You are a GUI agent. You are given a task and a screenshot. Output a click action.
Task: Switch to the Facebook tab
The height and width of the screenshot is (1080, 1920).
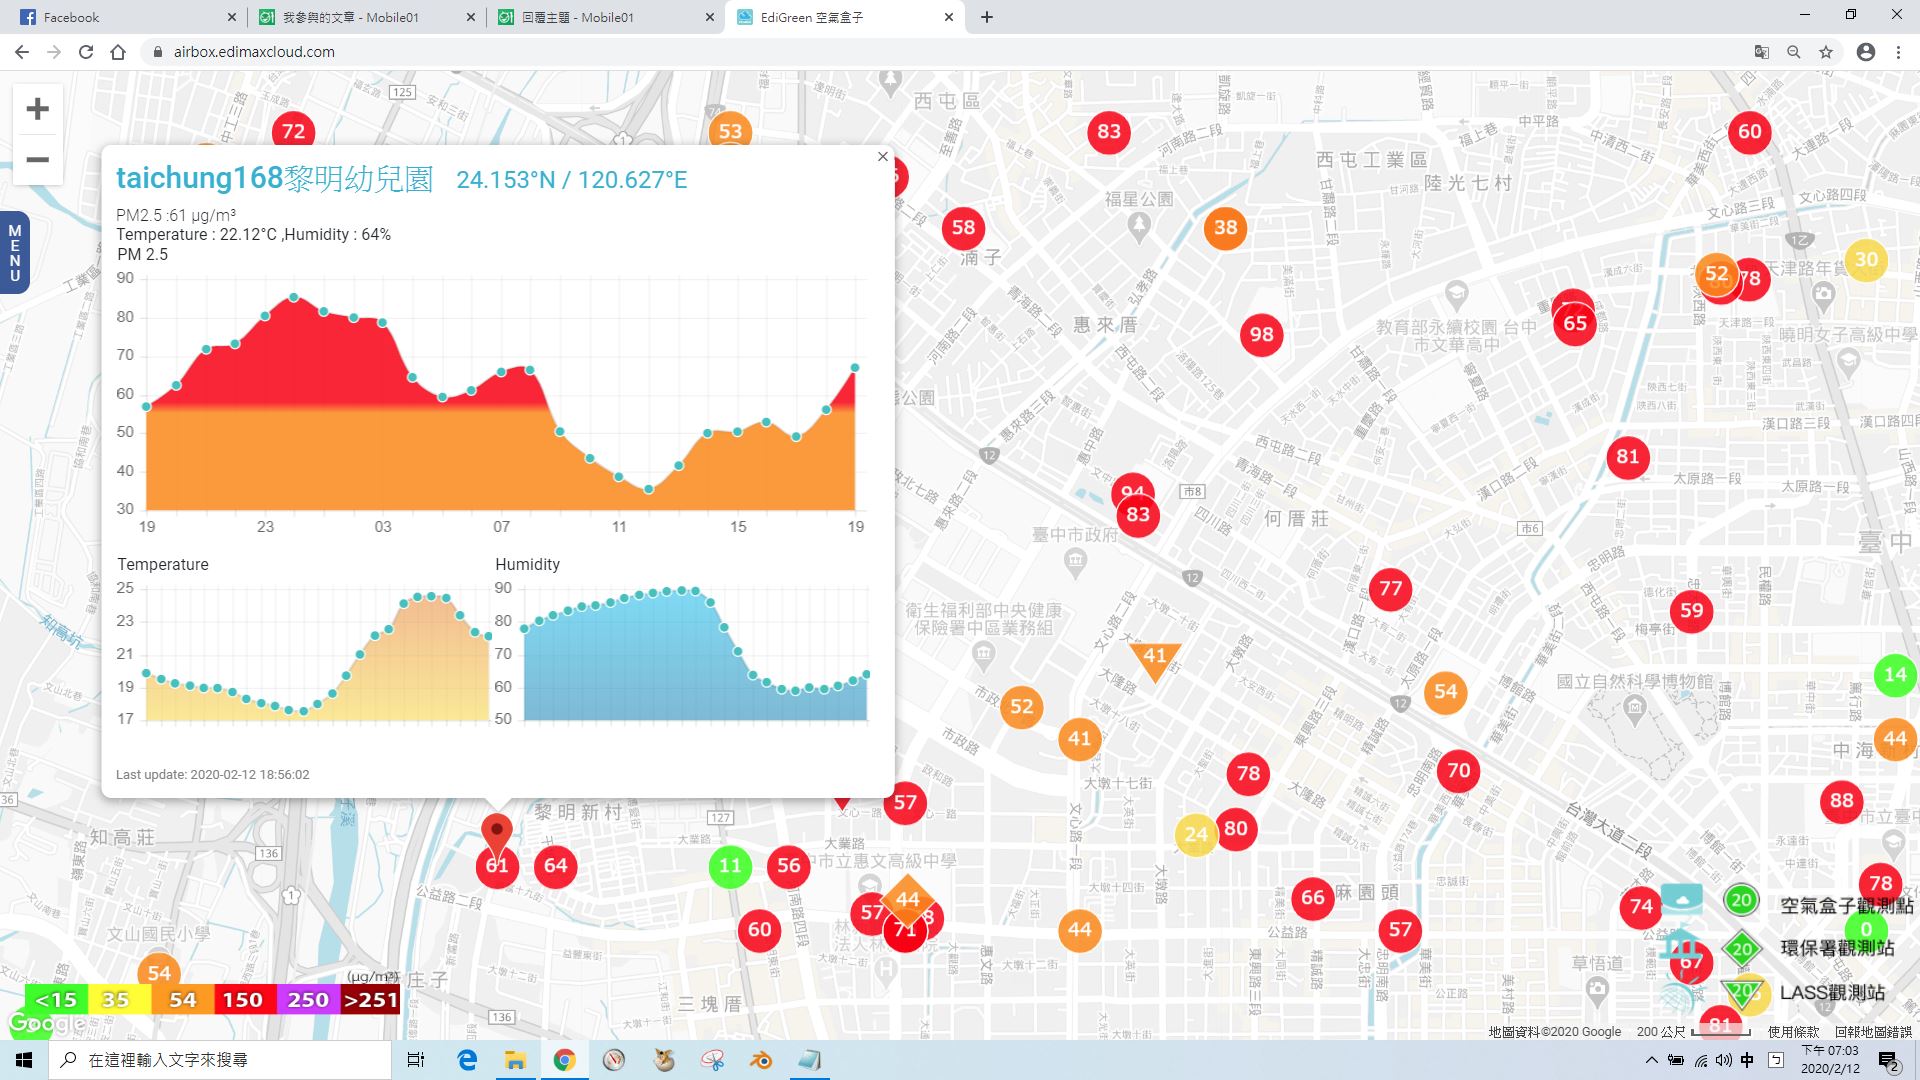coord(120,17)
